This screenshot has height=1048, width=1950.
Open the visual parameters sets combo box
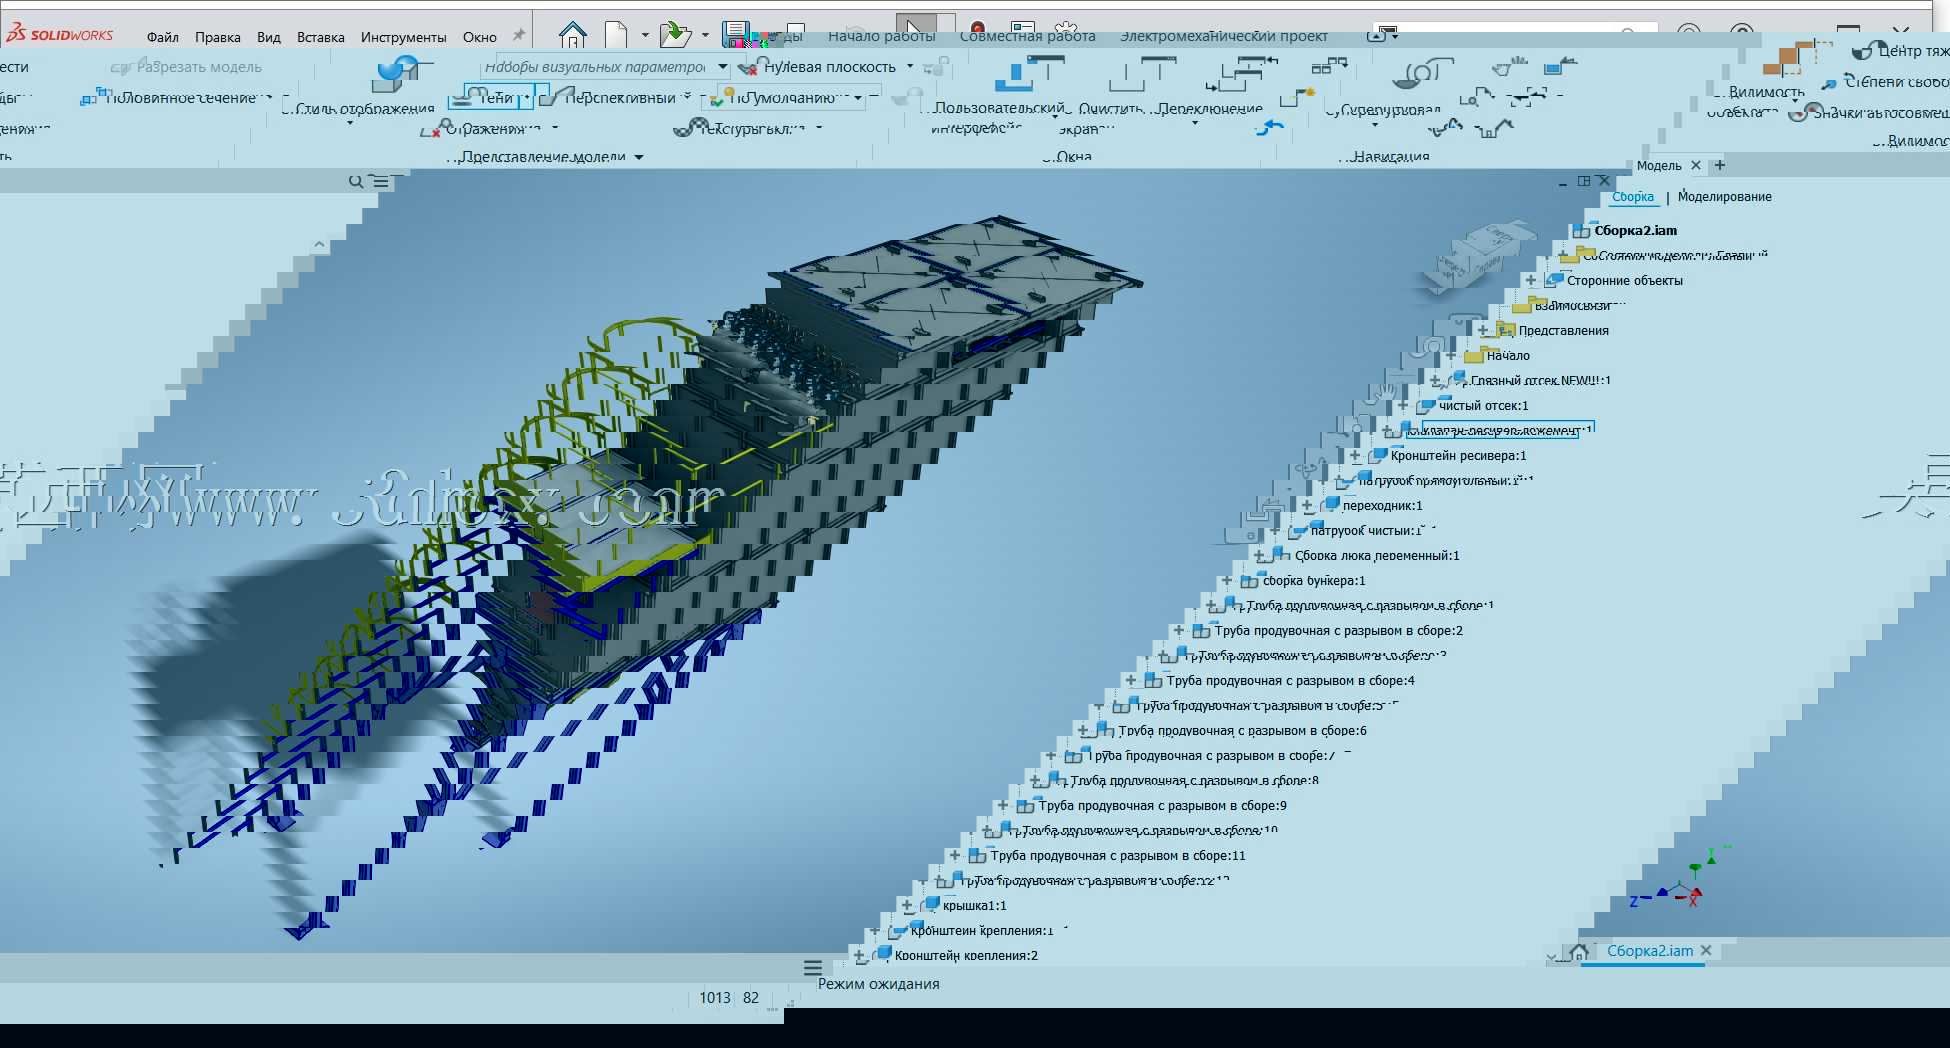click(605, 67)
